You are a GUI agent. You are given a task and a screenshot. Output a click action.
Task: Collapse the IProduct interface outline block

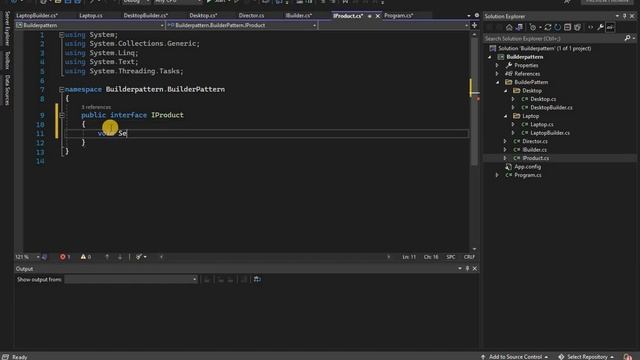pos(62,115)
